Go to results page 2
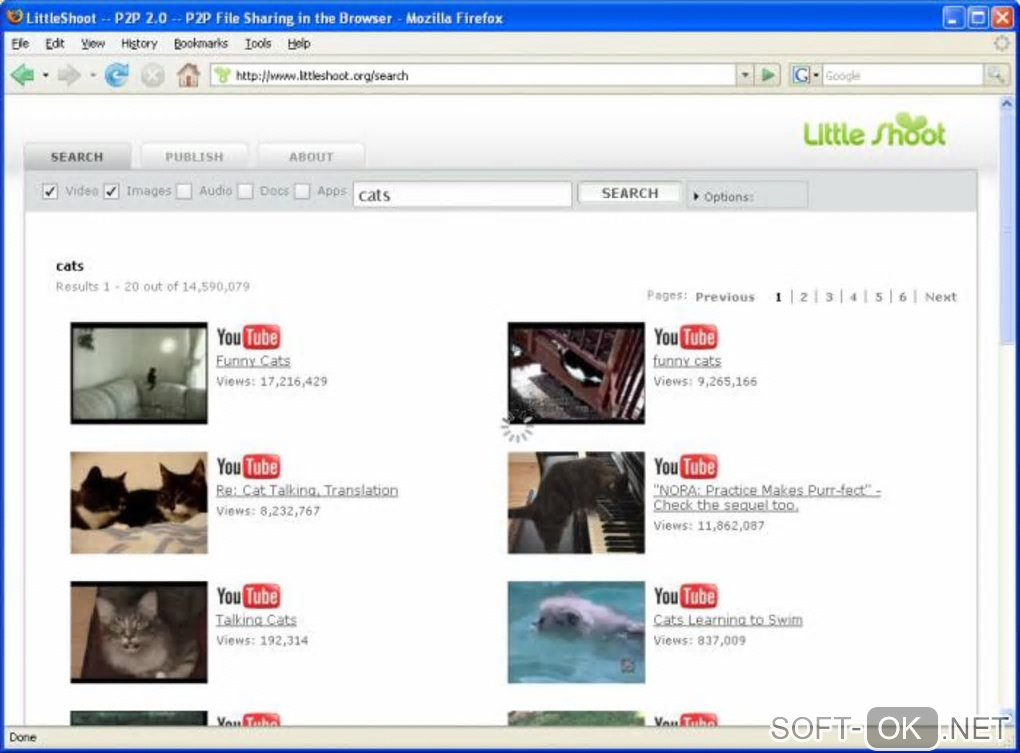This screenshot has width=1020, height=753. (803, 297)
